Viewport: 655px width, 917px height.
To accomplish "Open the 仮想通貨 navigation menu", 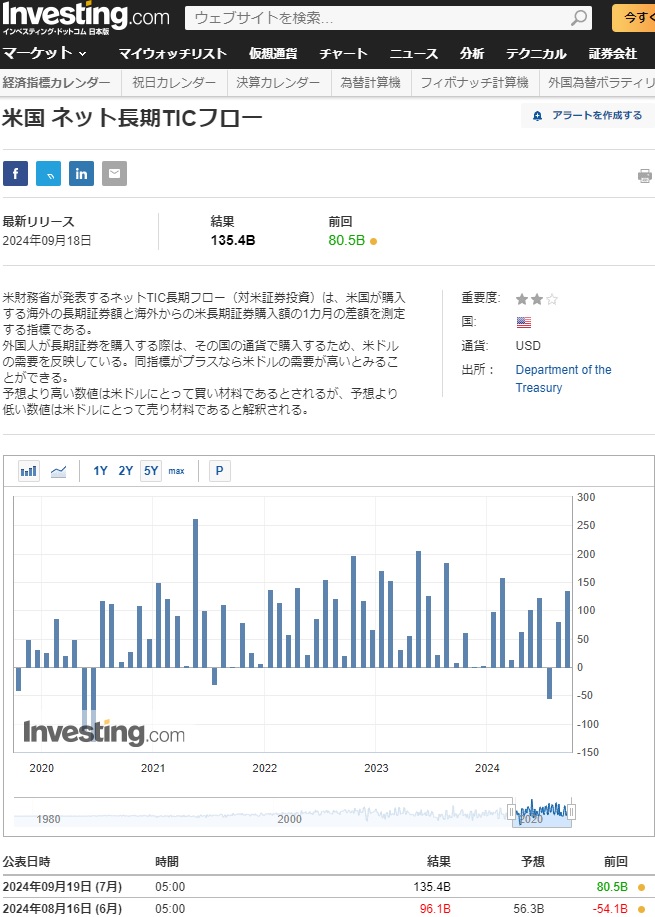I will [273, 54].
